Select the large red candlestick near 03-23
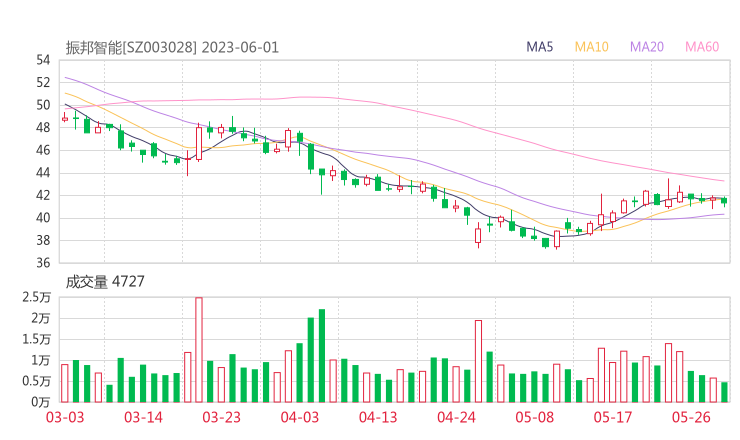740x440 pixels. 199,144
